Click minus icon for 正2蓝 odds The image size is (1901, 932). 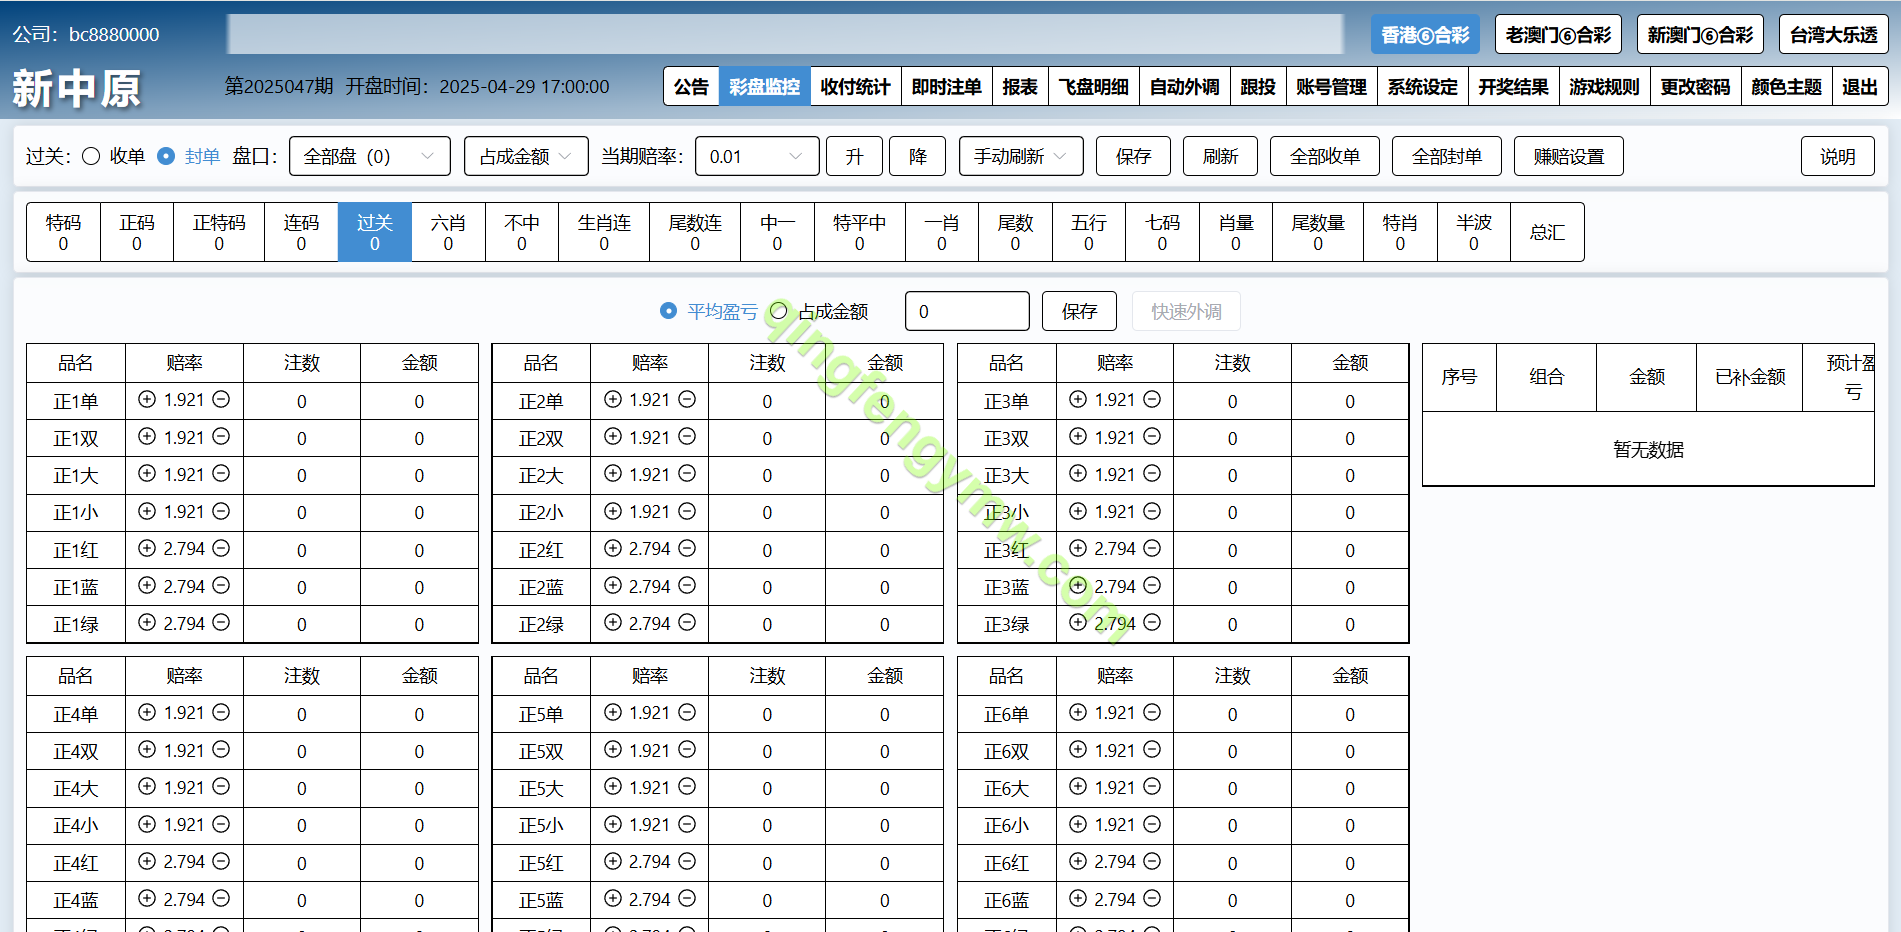(687, 586)
